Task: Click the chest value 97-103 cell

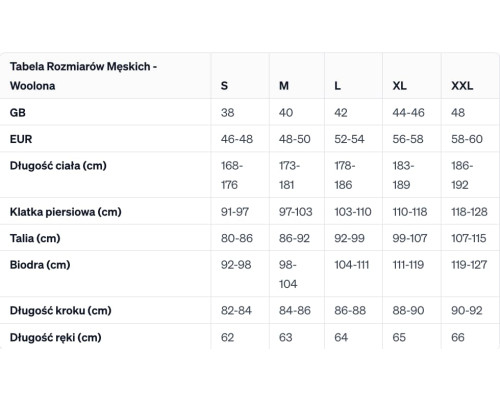Action: pos(296,212)
